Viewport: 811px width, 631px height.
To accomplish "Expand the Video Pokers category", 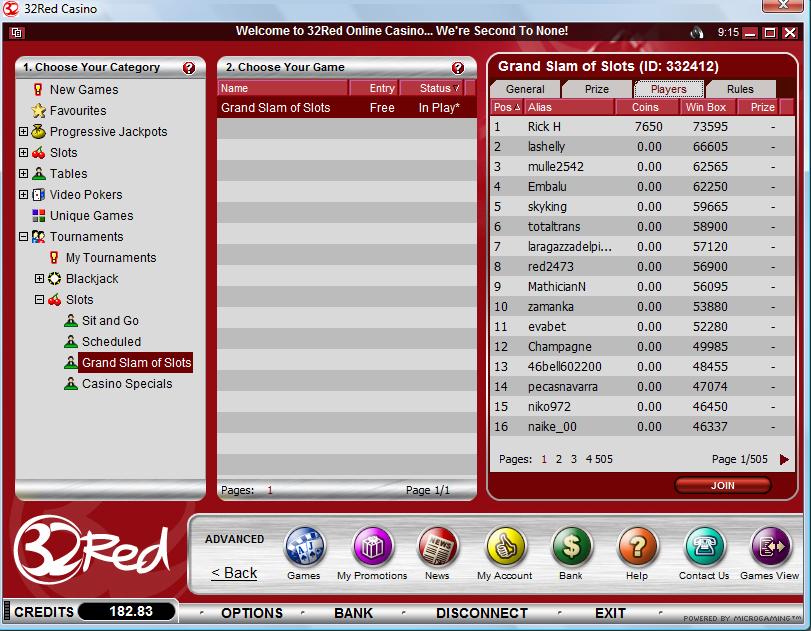I will [x=23, y=194].
